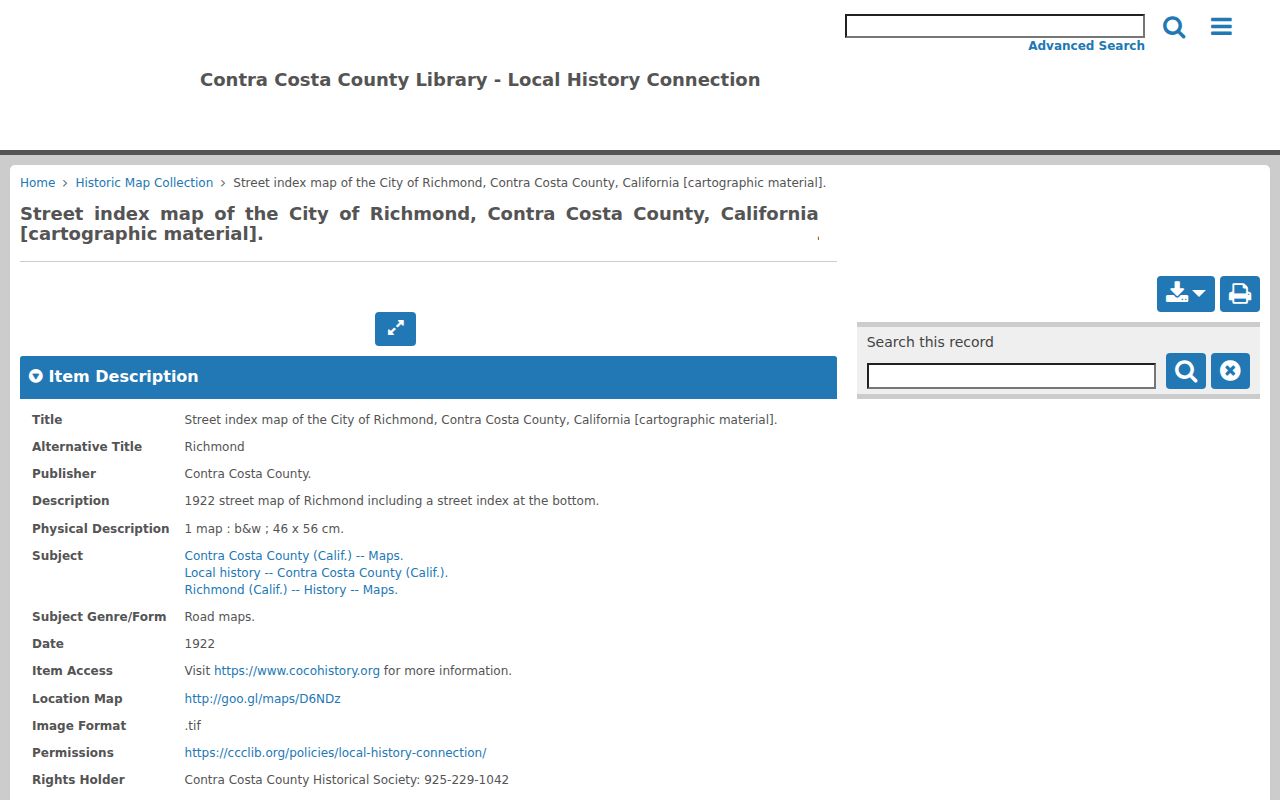Click the Date value '1922'

click(199, 644)
